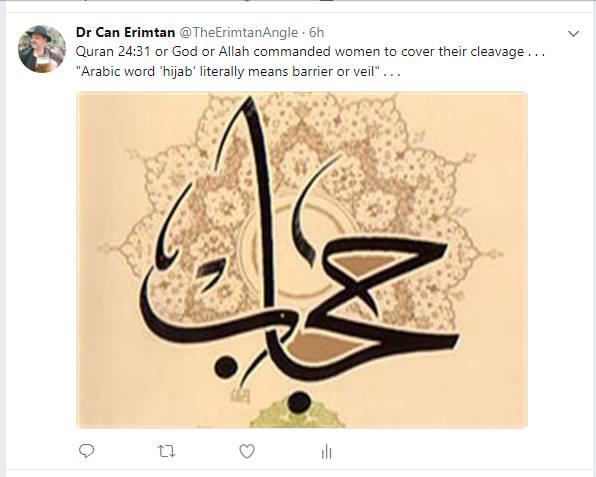Open the tweet analytics bar chart icon

pyautogui.click(x=327, y=452)
